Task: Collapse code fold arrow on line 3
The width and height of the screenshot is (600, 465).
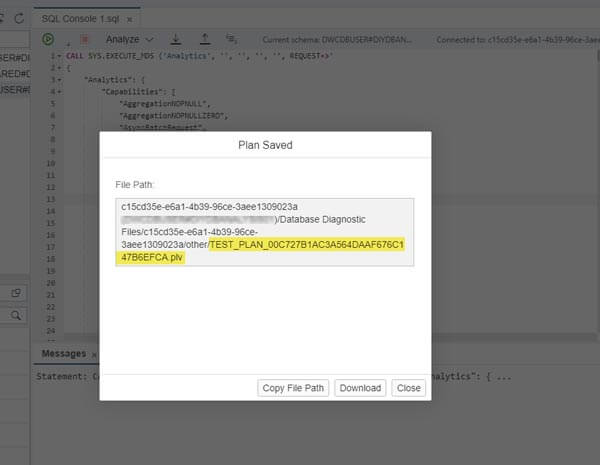Action: (x=59, y=80)
